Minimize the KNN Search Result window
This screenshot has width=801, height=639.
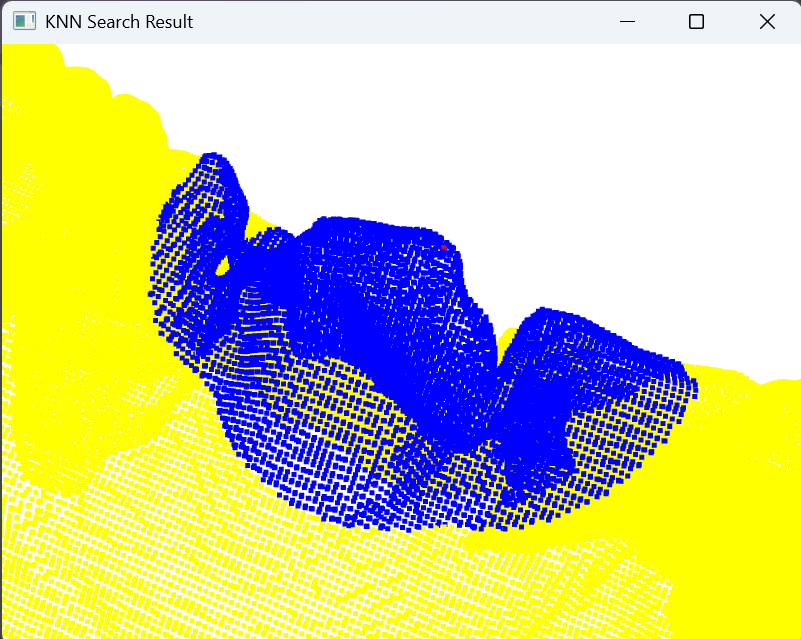point(627,21)
